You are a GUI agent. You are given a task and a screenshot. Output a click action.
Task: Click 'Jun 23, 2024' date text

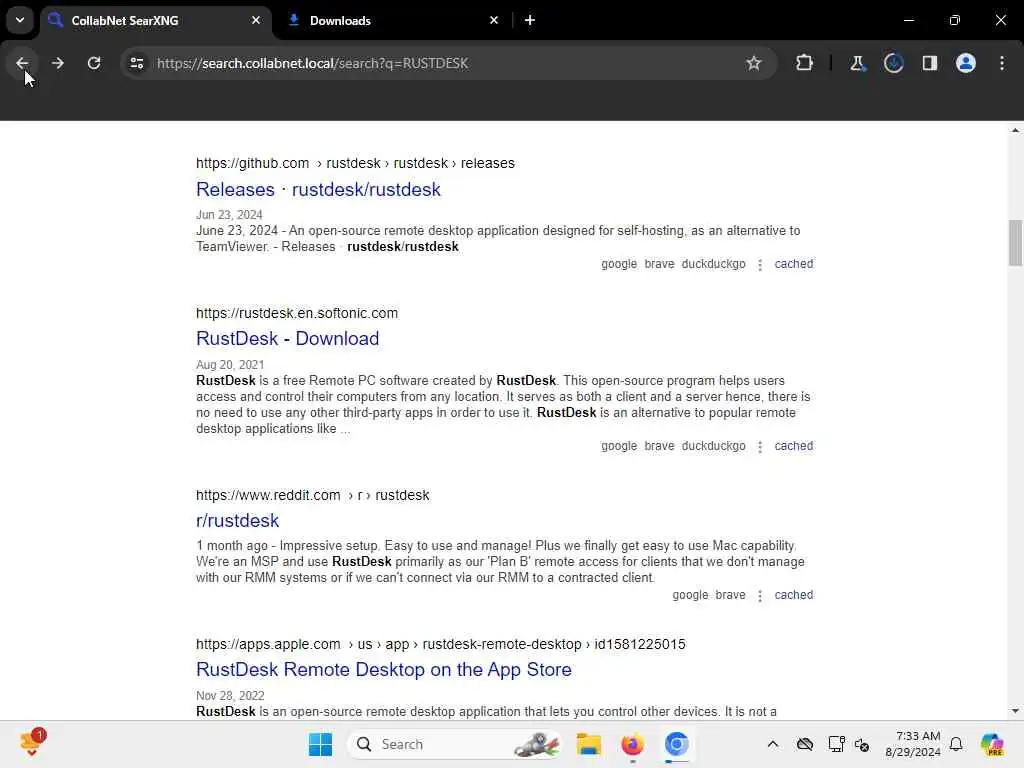[x=229, y=215]
